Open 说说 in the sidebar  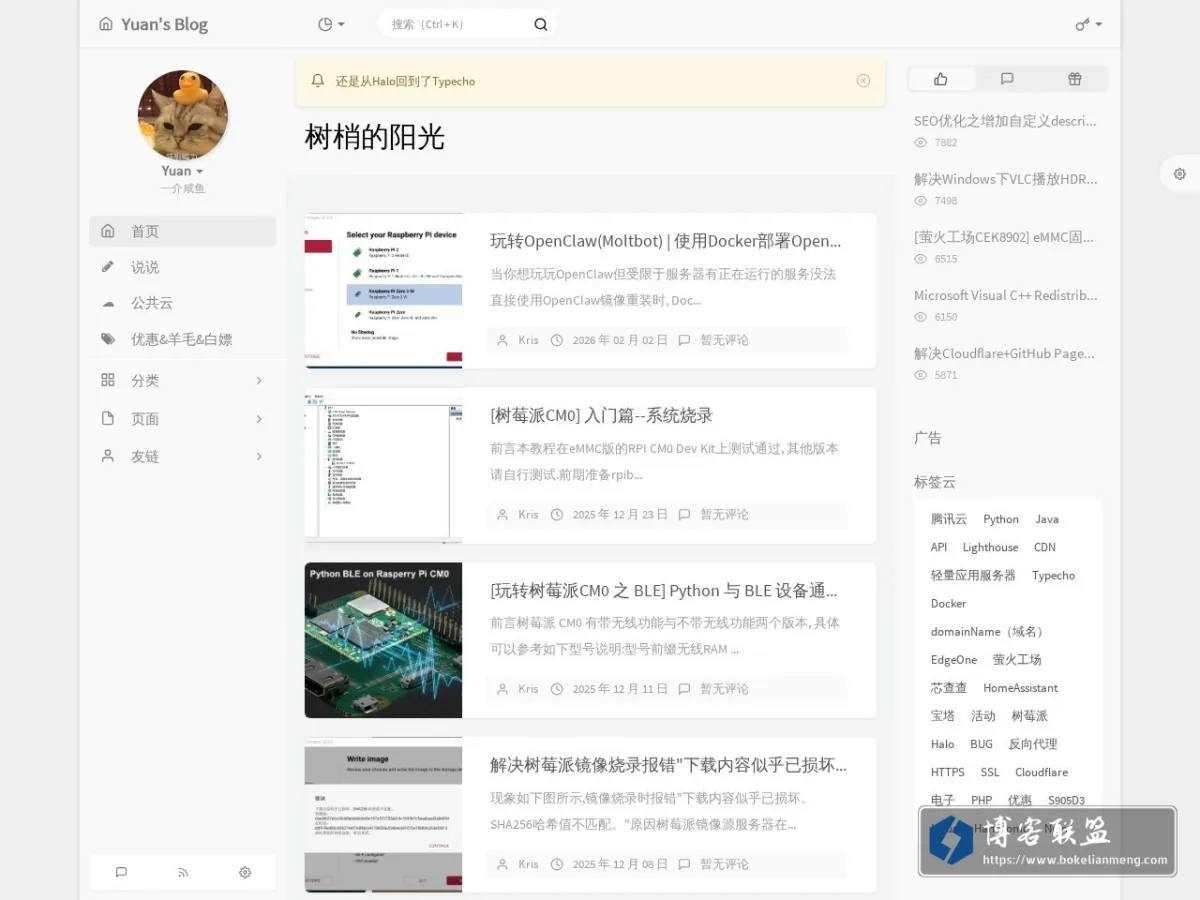(145, 267)
